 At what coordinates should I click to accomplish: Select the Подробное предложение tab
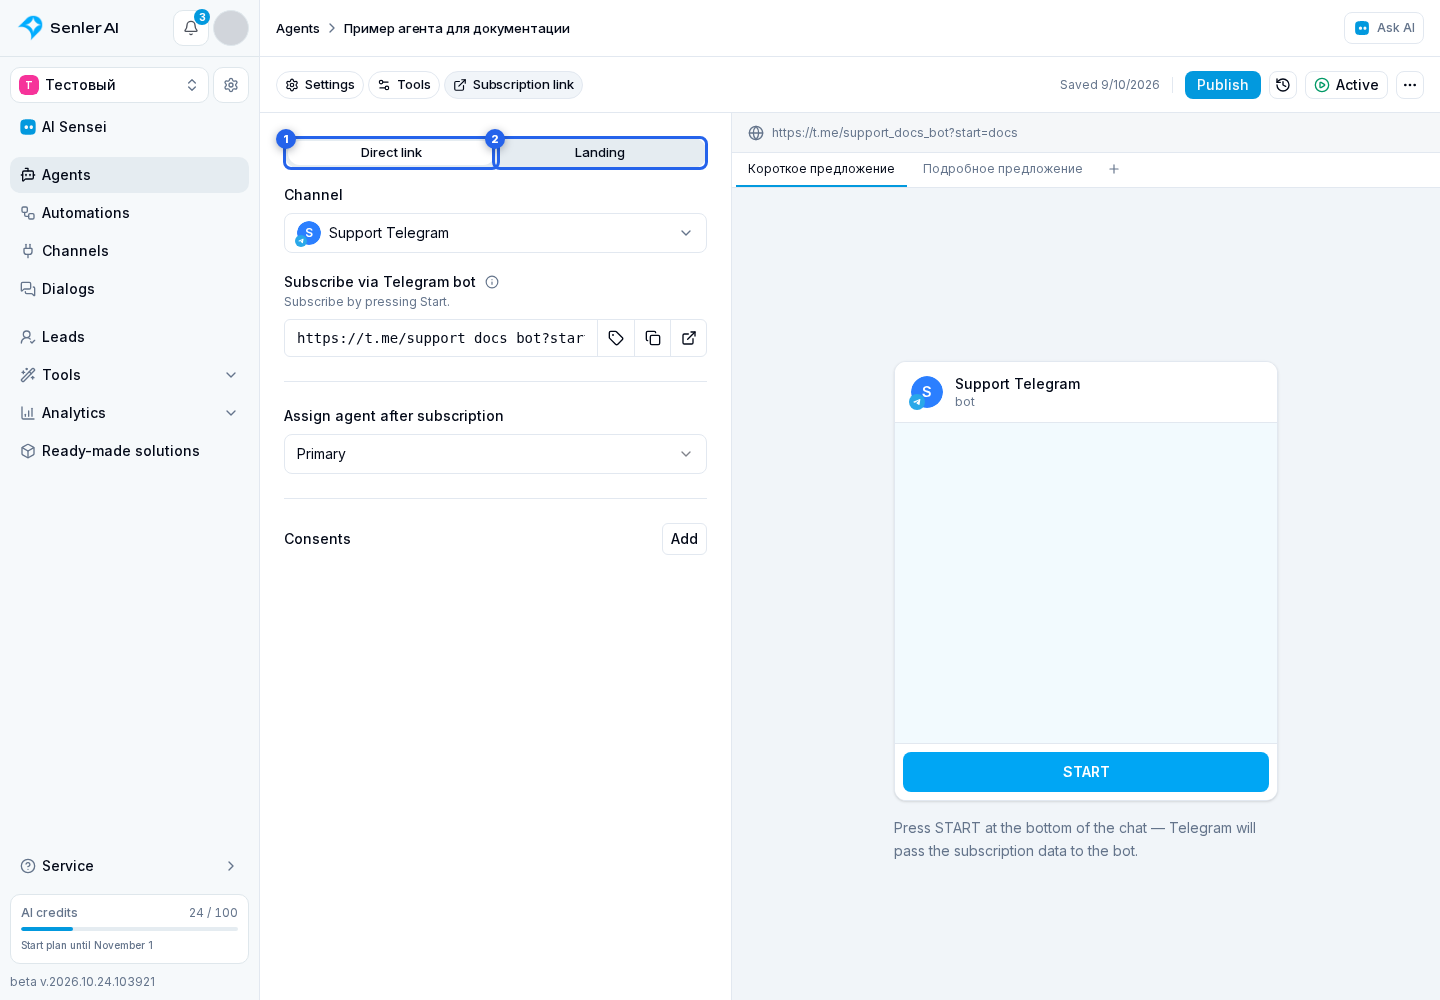(1002, 169)
